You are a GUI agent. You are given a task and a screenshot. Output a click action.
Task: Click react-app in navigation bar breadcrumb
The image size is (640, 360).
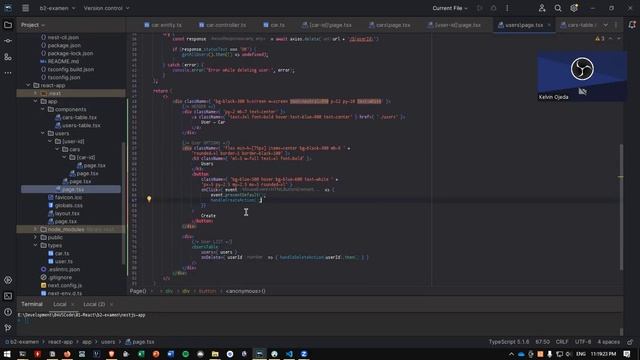pyautogui.click(x=60, y=342)
